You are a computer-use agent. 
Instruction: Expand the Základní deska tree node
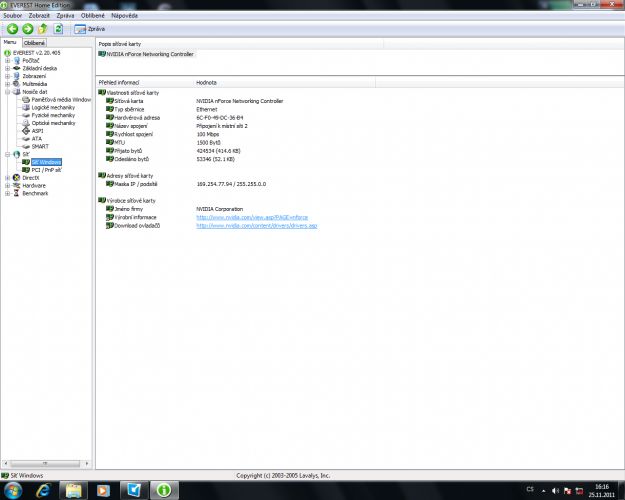(7, 68)
